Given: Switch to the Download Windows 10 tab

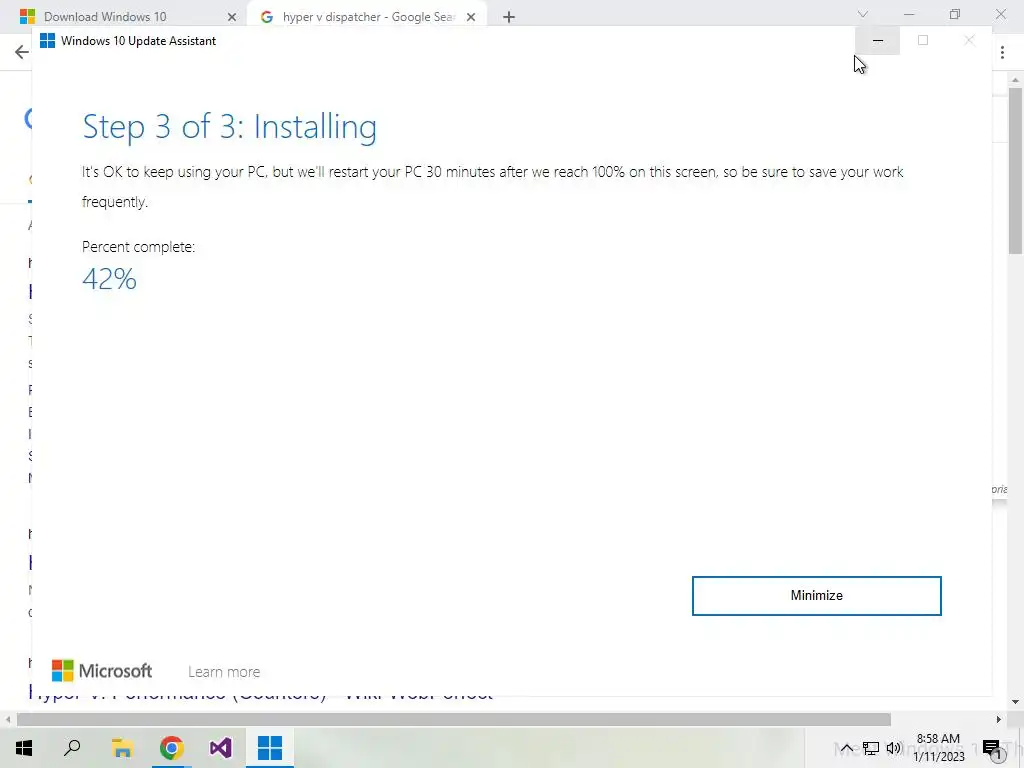Looking at the screenshot, I should click(124, 17).
